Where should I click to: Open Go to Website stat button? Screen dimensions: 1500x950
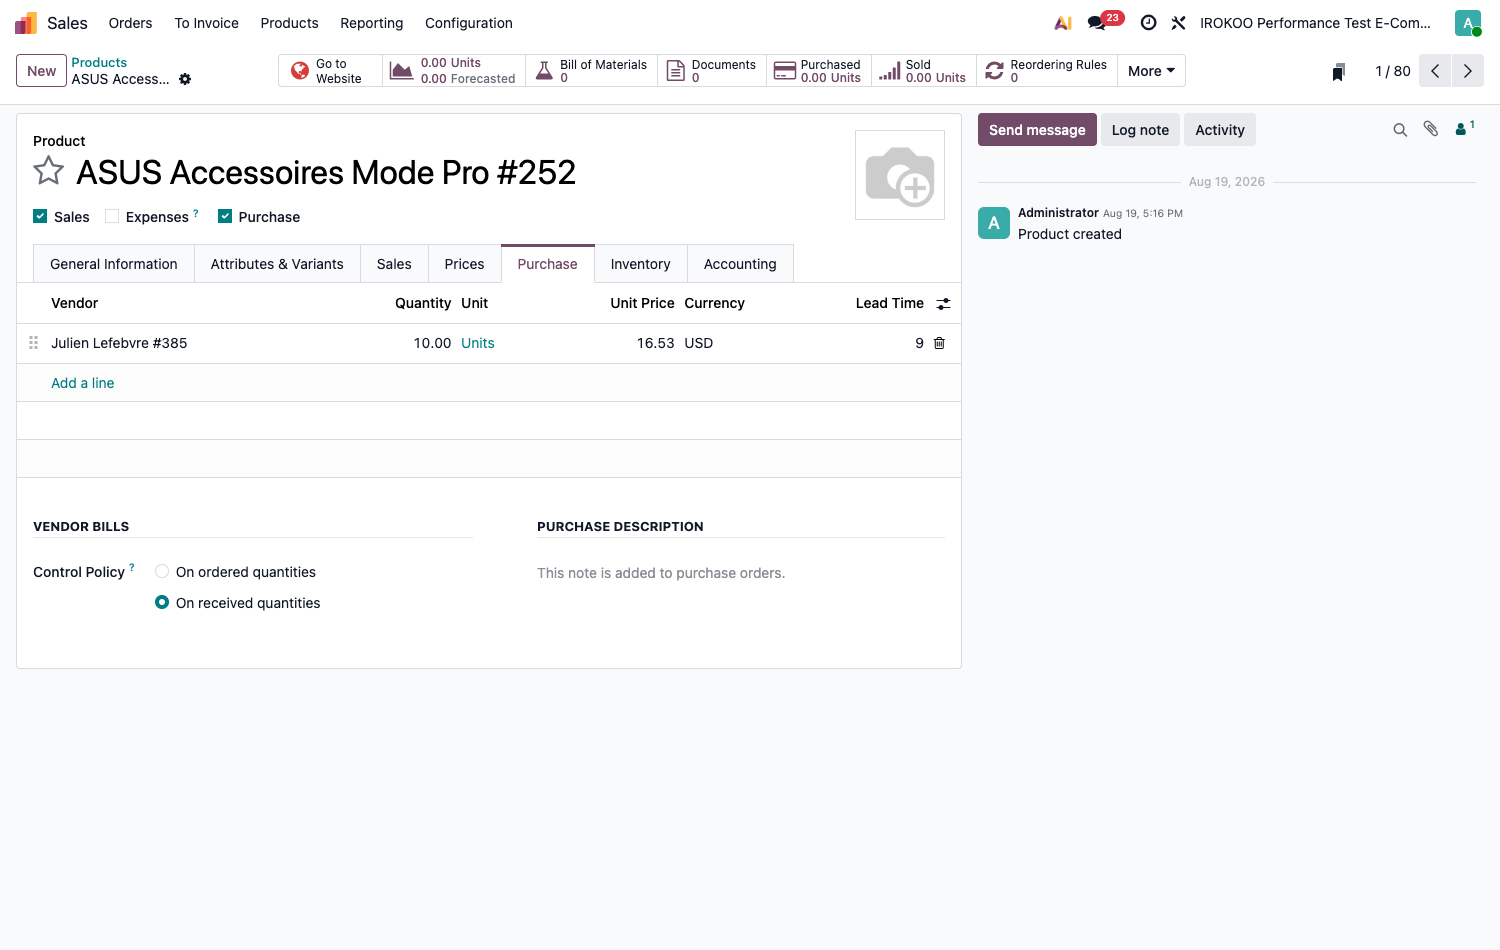click(330, 71)
